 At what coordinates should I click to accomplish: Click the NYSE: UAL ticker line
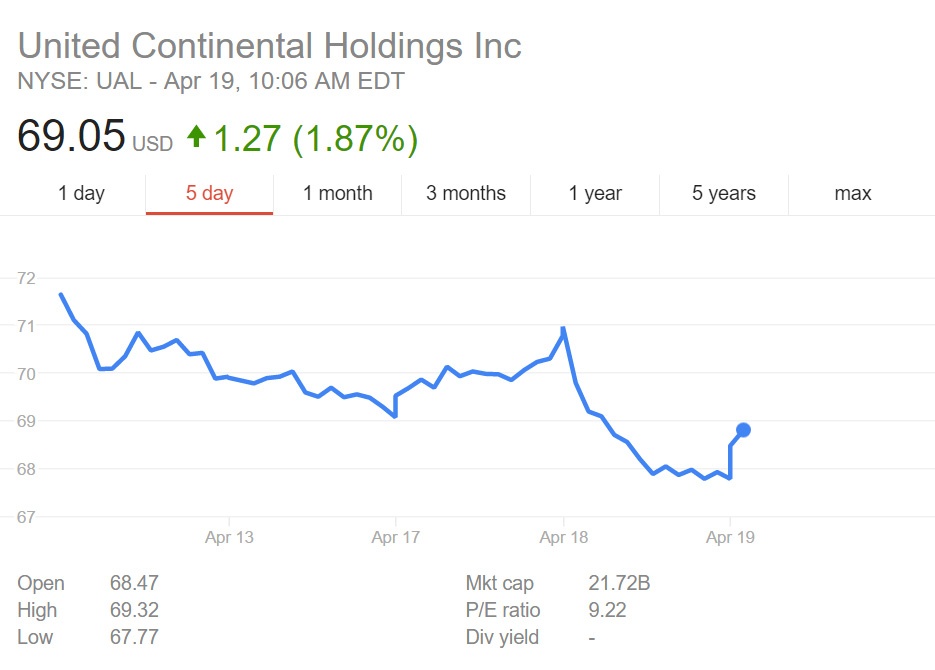(x=211, y=82)
